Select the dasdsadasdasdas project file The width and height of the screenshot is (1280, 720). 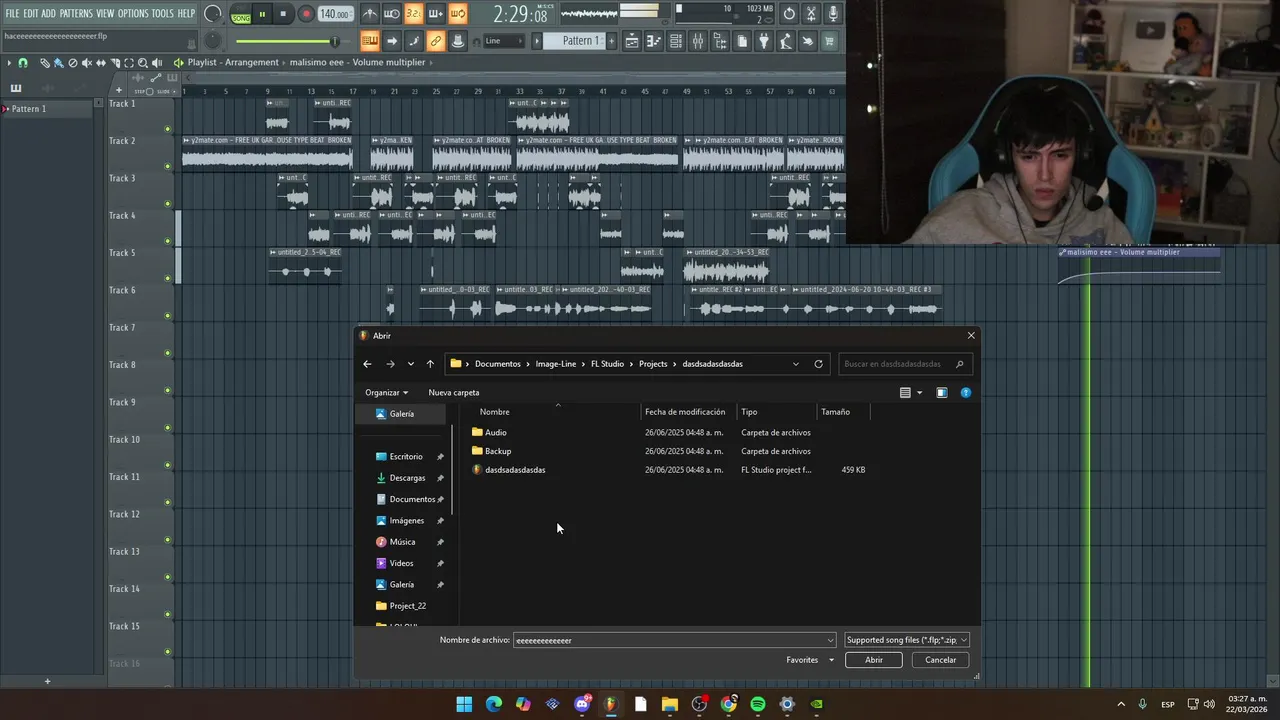514,470
